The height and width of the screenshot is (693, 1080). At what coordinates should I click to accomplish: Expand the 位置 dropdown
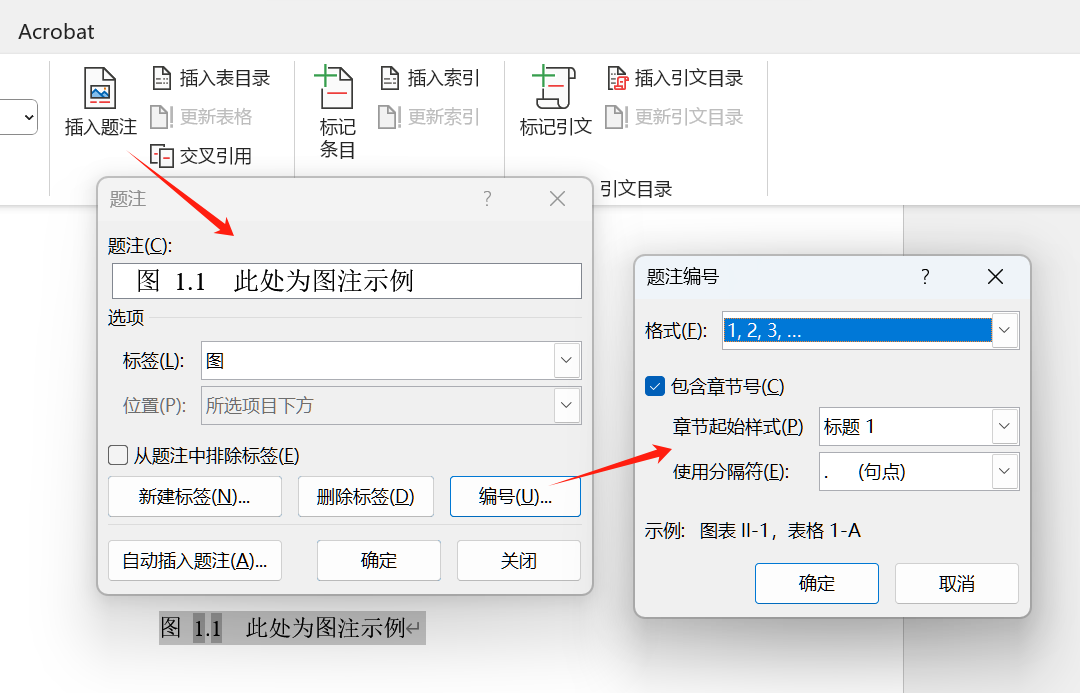(x=566, y=405)
